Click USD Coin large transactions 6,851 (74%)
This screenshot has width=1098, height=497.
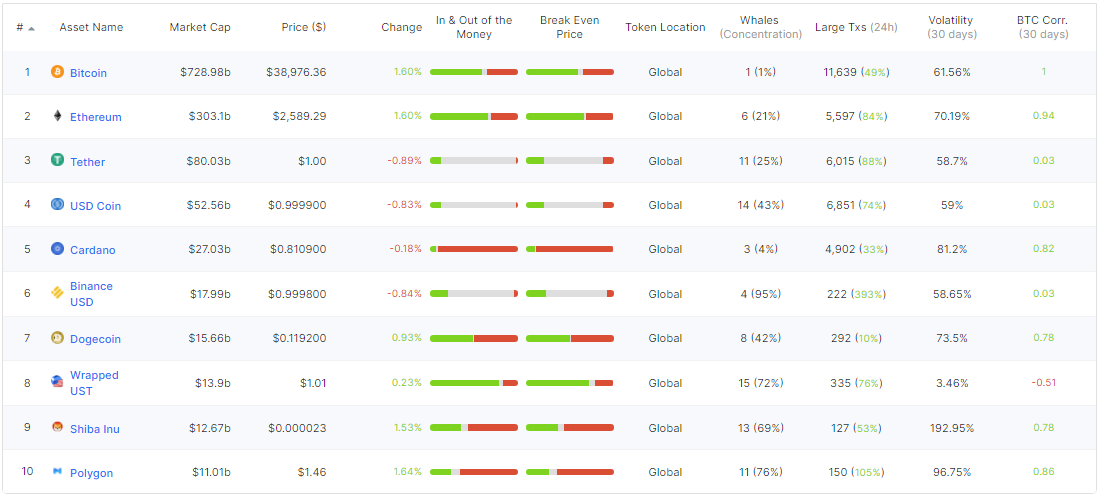[x=856, y=205]
